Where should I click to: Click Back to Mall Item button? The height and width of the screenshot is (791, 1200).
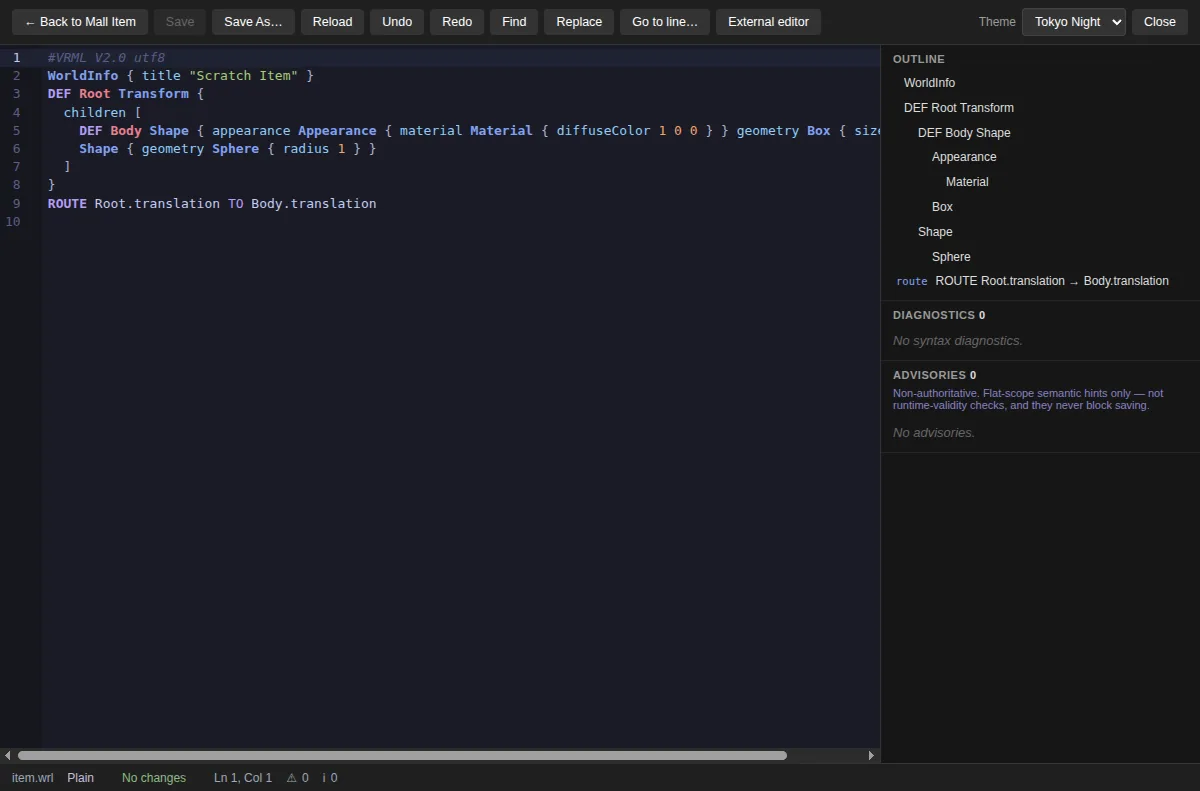(x=80, y=22)
